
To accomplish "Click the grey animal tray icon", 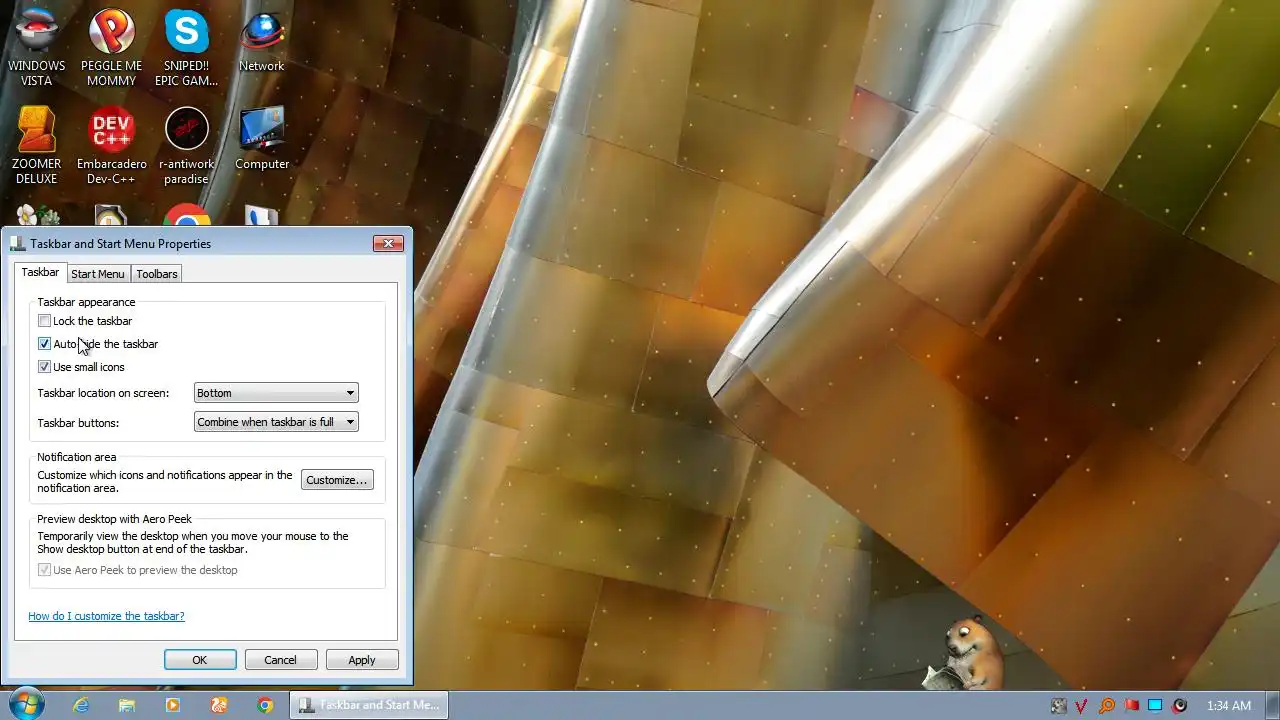I will 1059,706.
